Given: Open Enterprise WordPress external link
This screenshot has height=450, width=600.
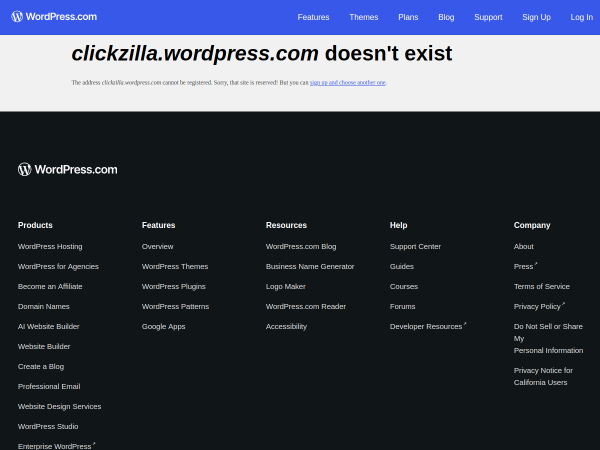Looking at the screenshot, I should pos(56,446).
